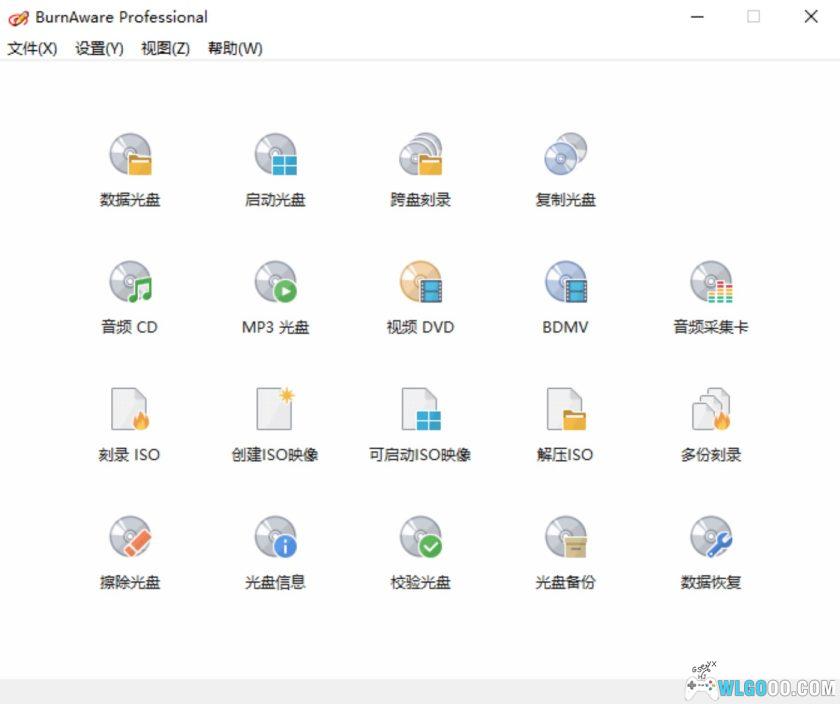
Task: Select the 多份刻录 multi-copy burn tool
Action: point(710,423)
